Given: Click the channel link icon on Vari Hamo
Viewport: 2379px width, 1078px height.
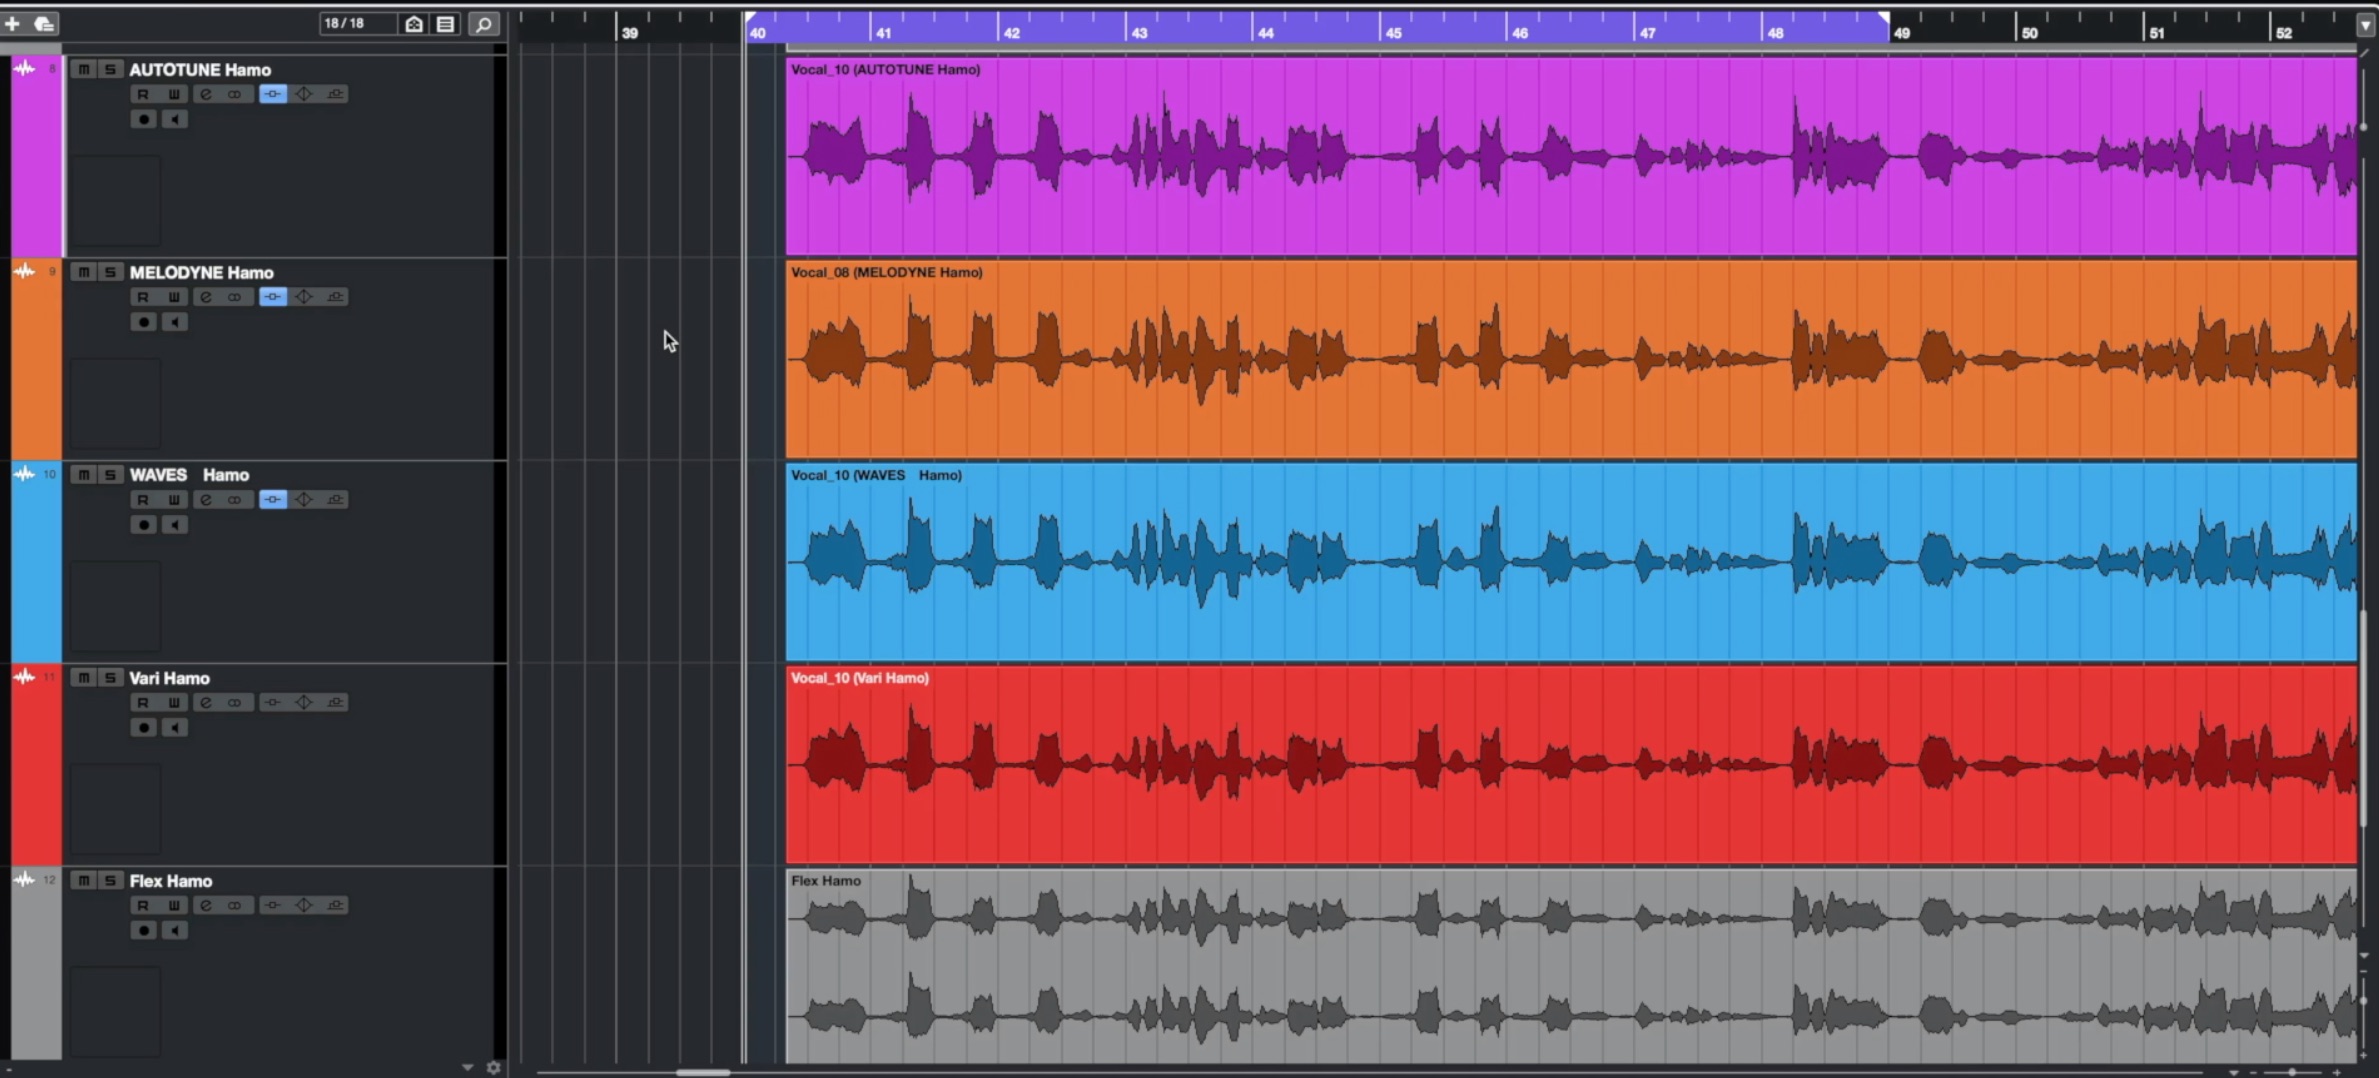Looking at the screenshot, I should point(234,703).
